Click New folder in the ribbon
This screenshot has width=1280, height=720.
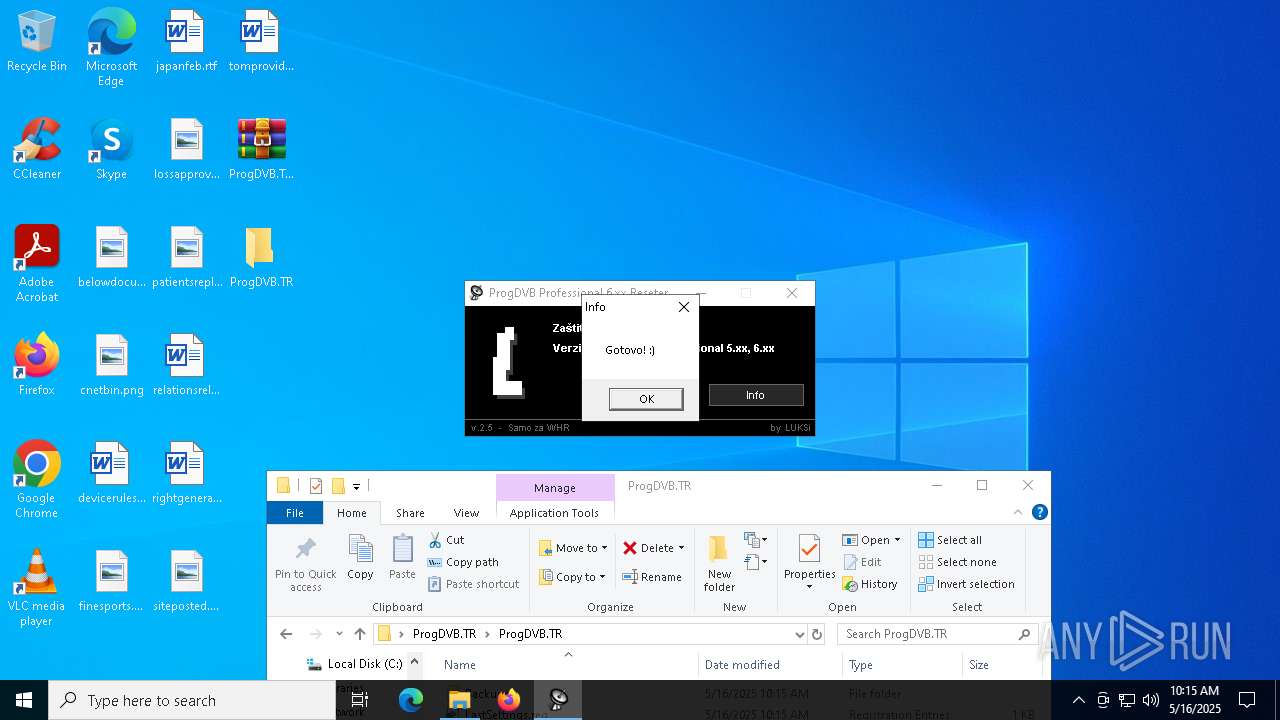point(719,564)
